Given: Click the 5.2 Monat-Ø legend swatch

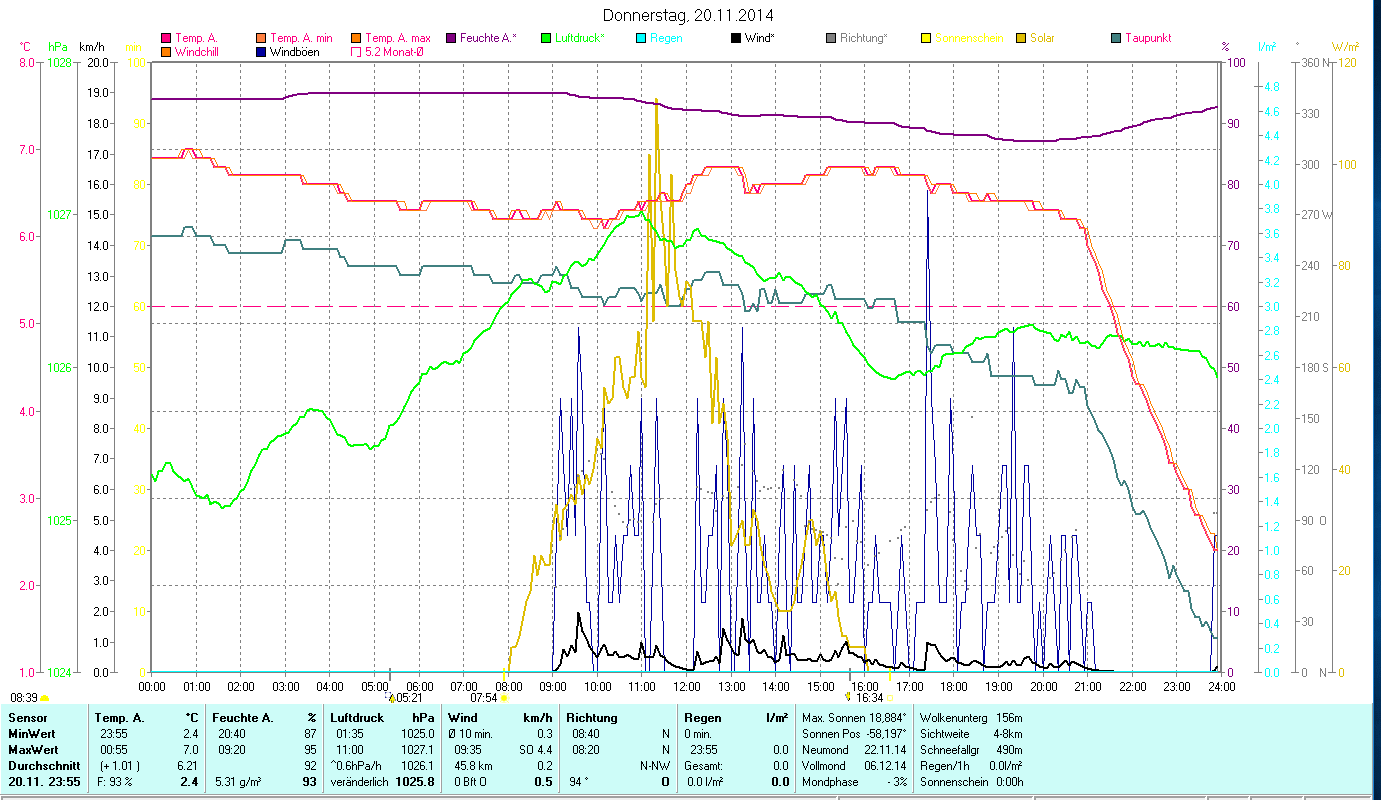Looking at the screenshot, I should [357, 52].
